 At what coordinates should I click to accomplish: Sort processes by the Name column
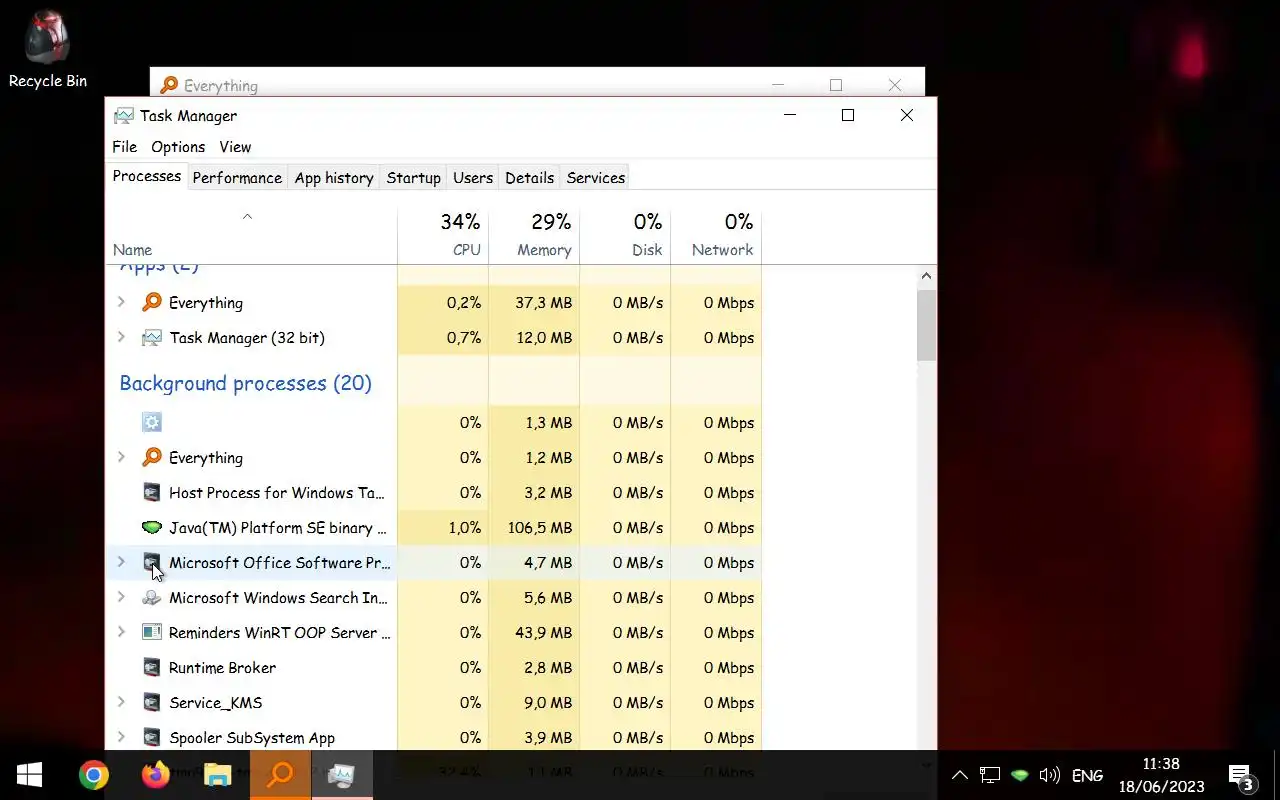[x=251, y=236]
